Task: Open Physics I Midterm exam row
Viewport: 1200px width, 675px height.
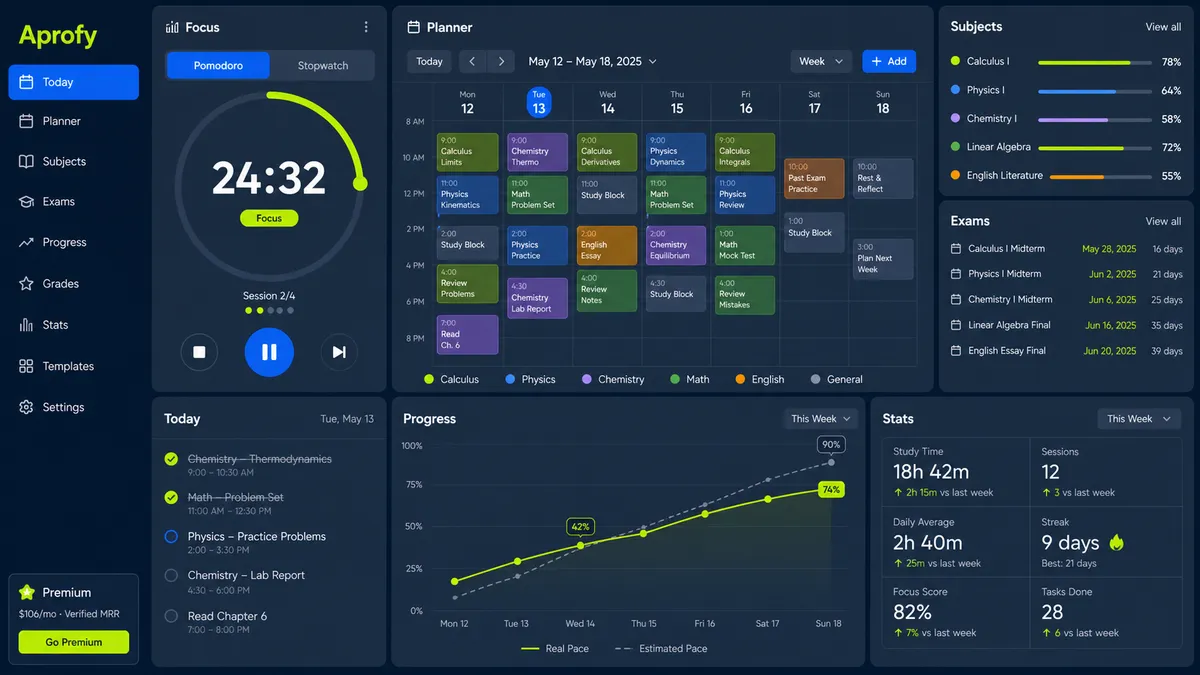Action: click(x=1066, y=274)
